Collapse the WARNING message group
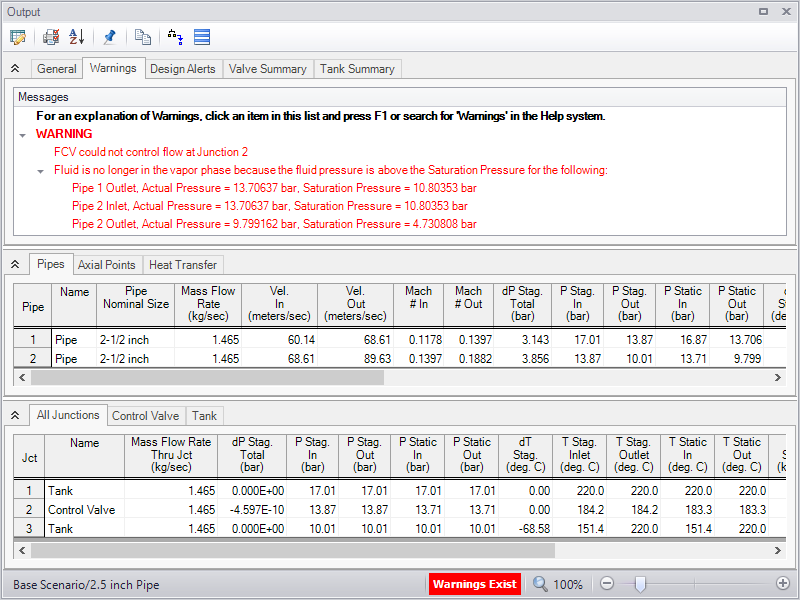 click(x=23, y=134)
